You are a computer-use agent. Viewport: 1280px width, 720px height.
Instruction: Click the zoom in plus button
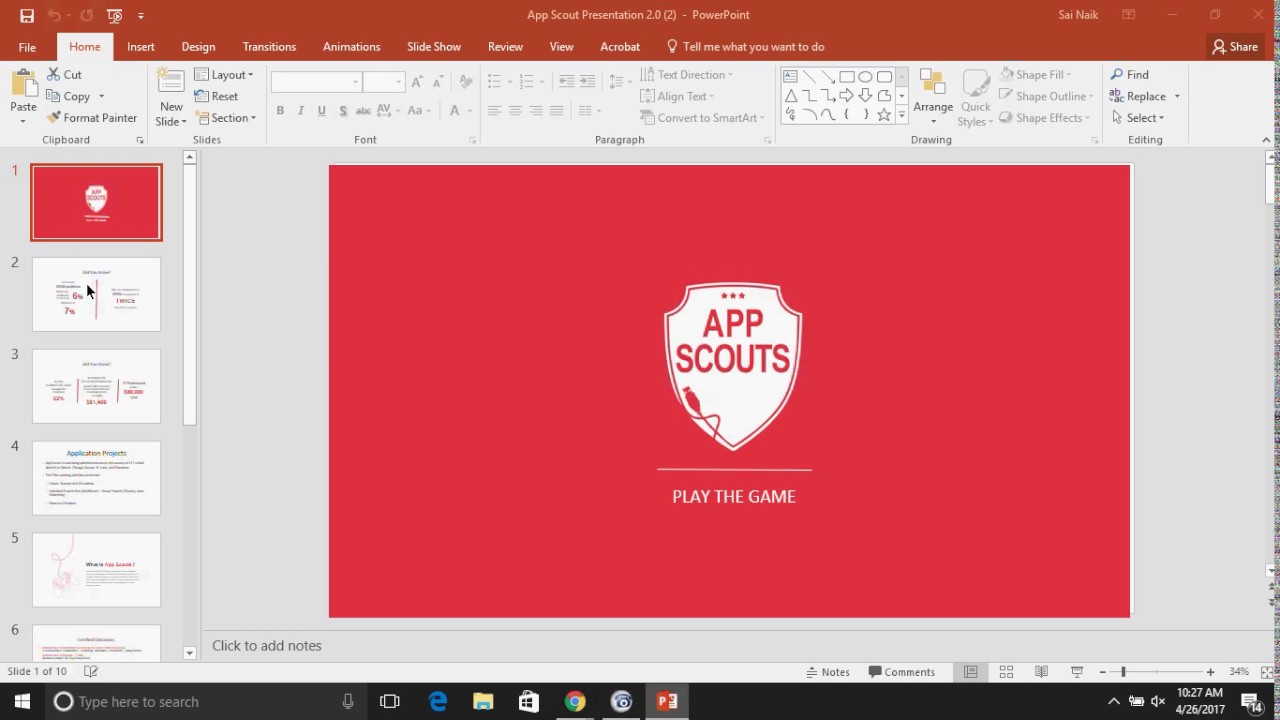tap(1210, 672)
